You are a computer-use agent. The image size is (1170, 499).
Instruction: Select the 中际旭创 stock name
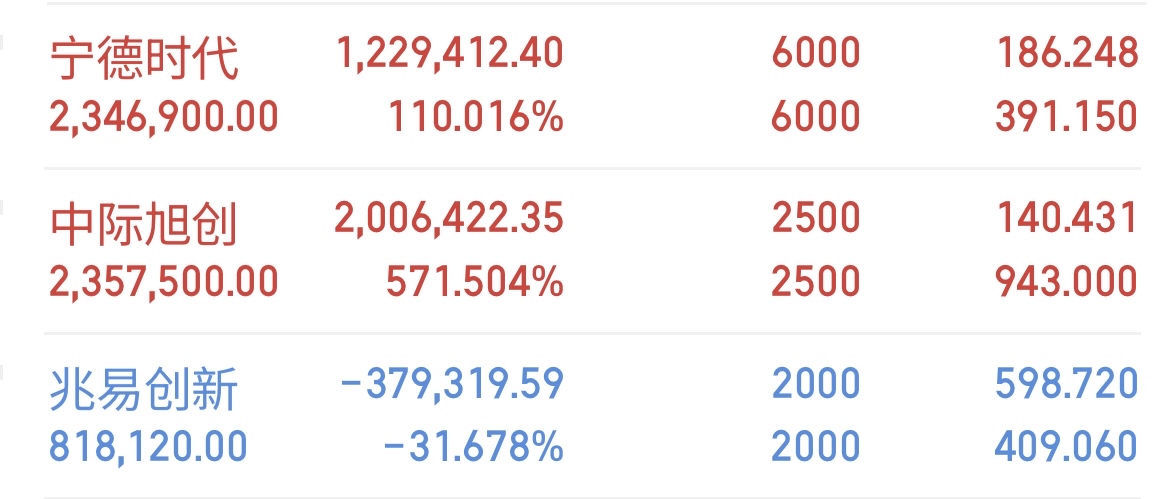(144, 223)
